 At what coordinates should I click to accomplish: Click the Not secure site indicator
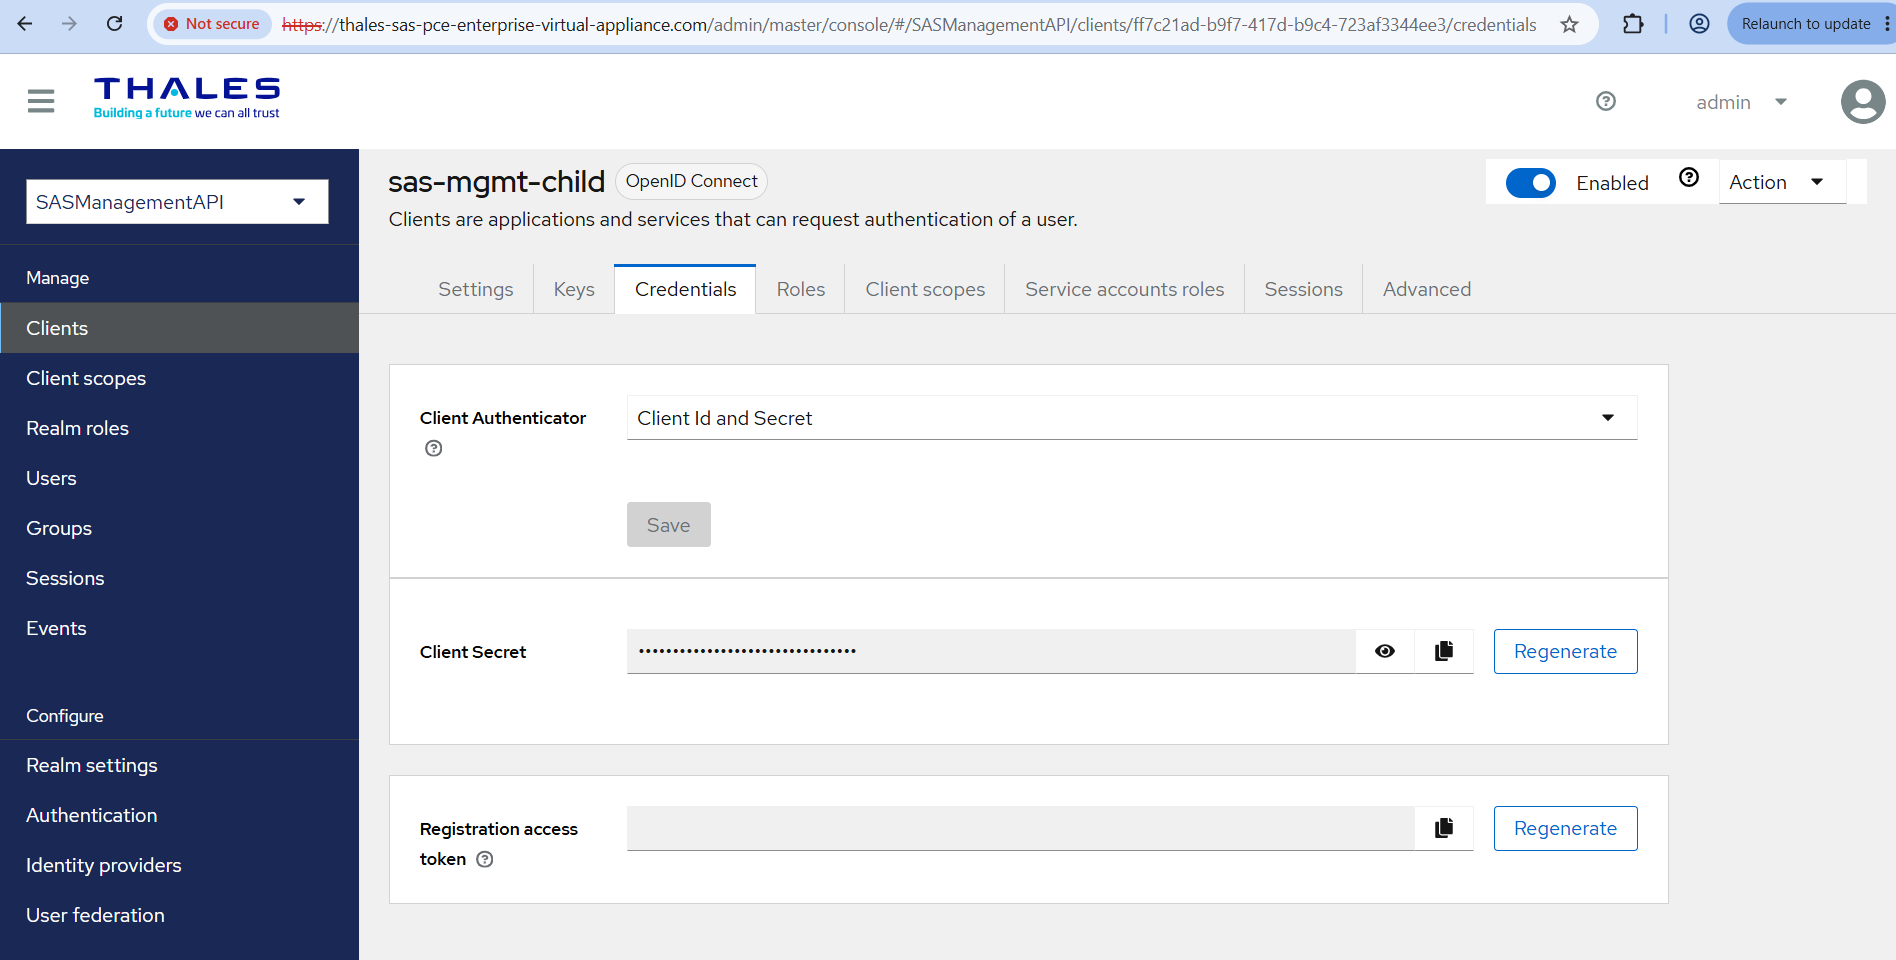coord(211,24)
